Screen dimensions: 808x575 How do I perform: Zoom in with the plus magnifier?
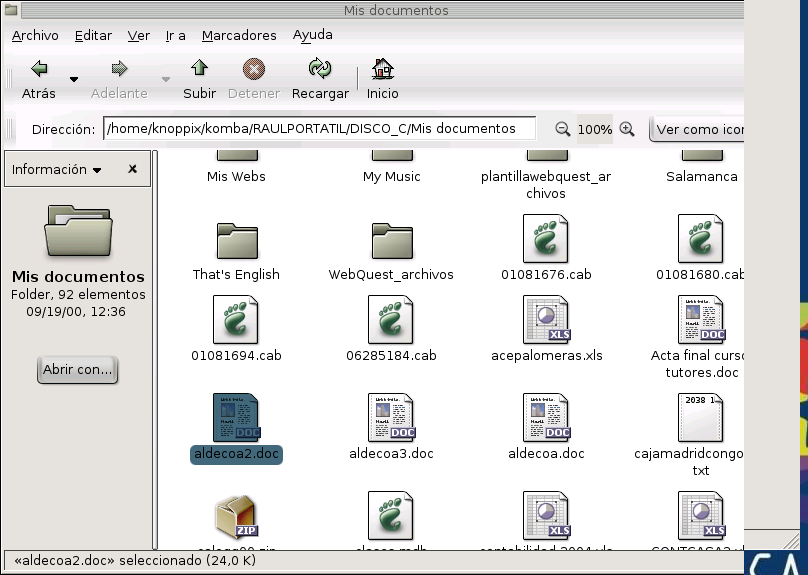coord(627,129)
